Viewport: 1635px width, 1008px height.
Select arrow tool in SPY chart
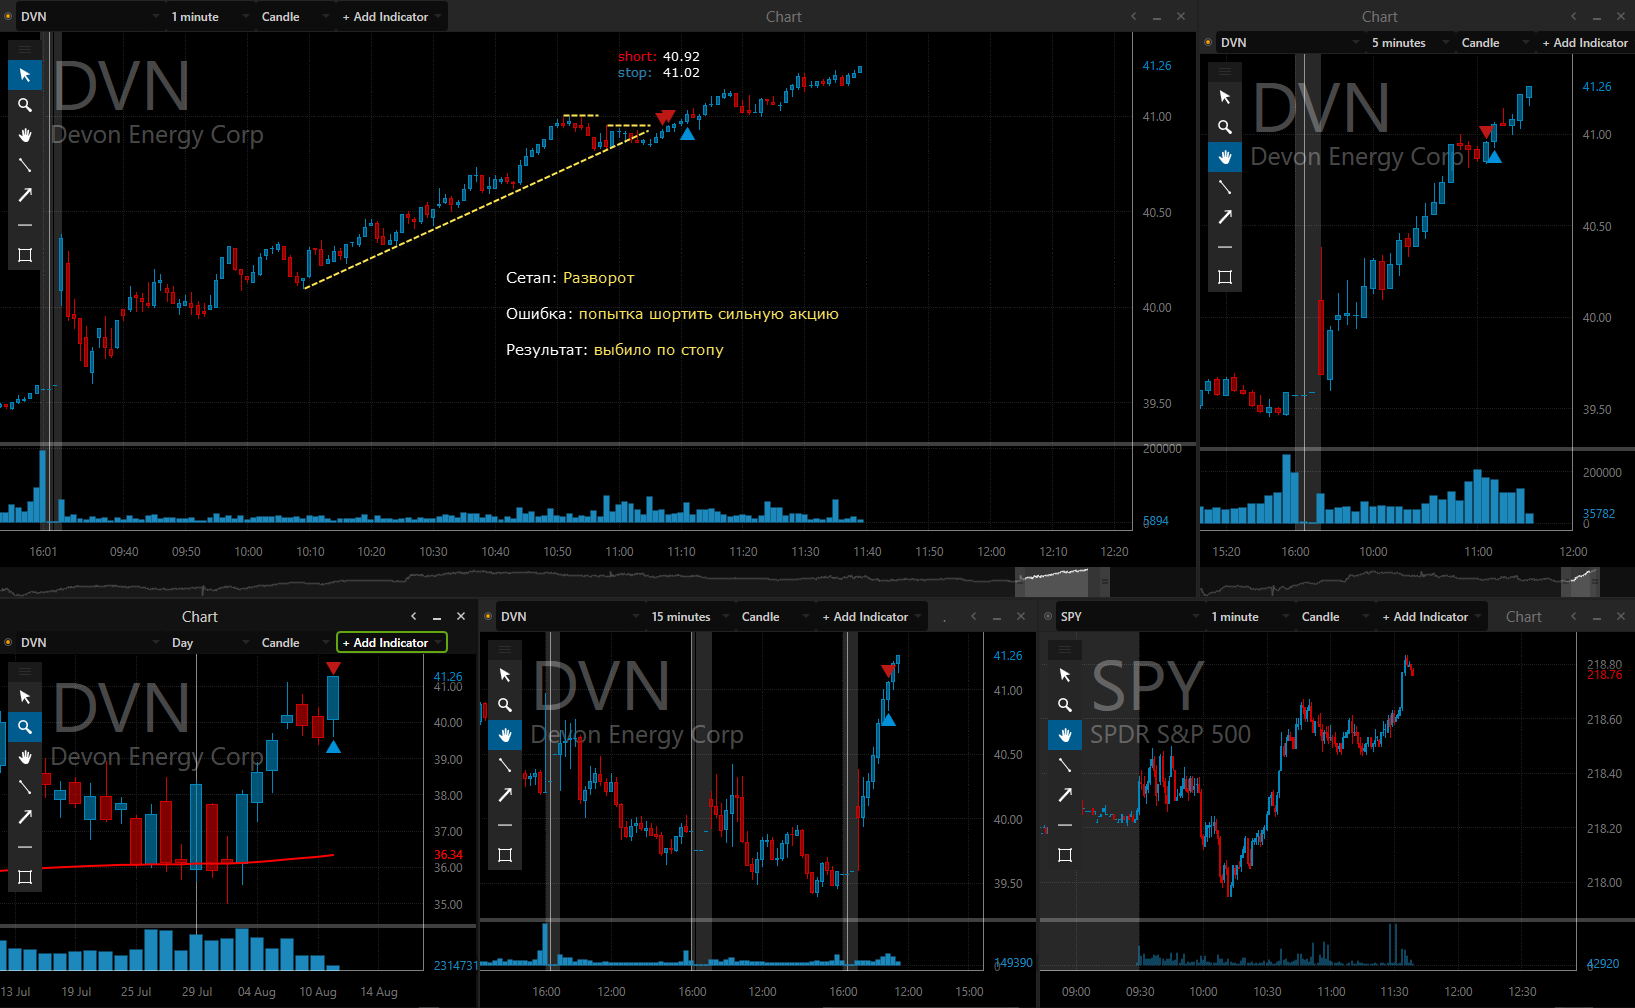point(1065,795)
